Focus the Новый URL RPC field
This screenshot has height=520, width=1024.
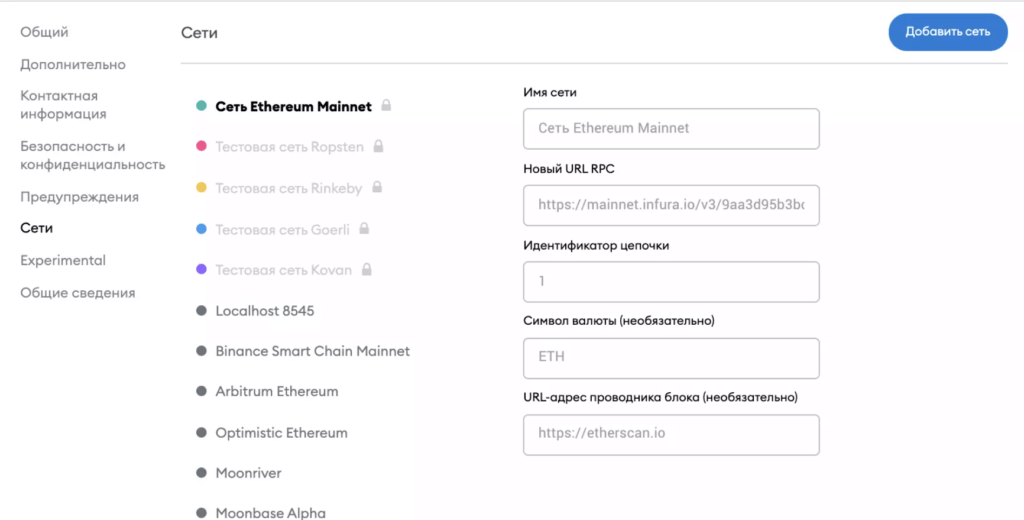coord(671,205)
